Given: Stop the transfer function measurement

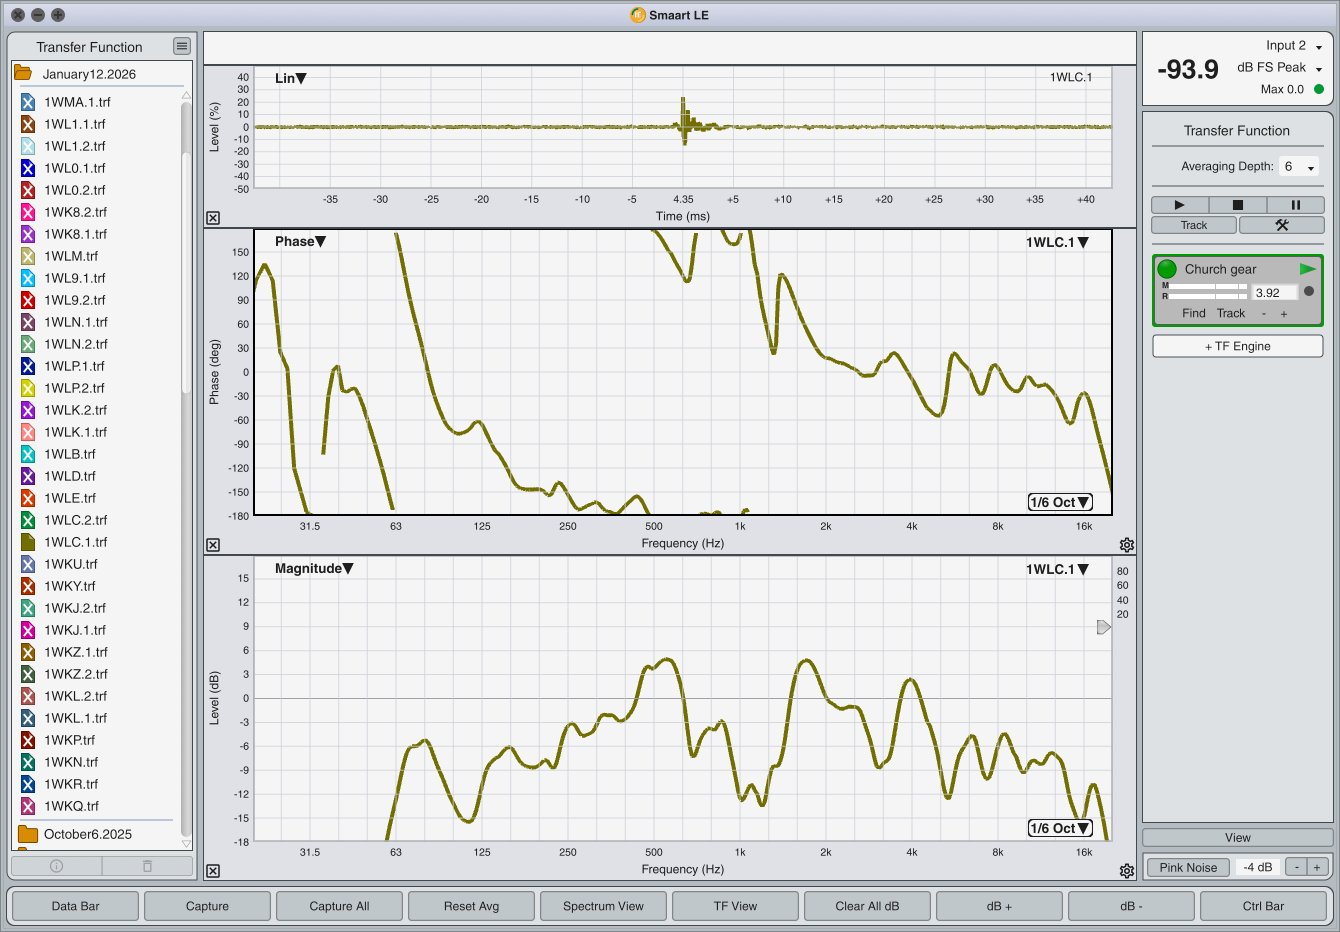Looking at the screenshot, I should point(1237,204).
